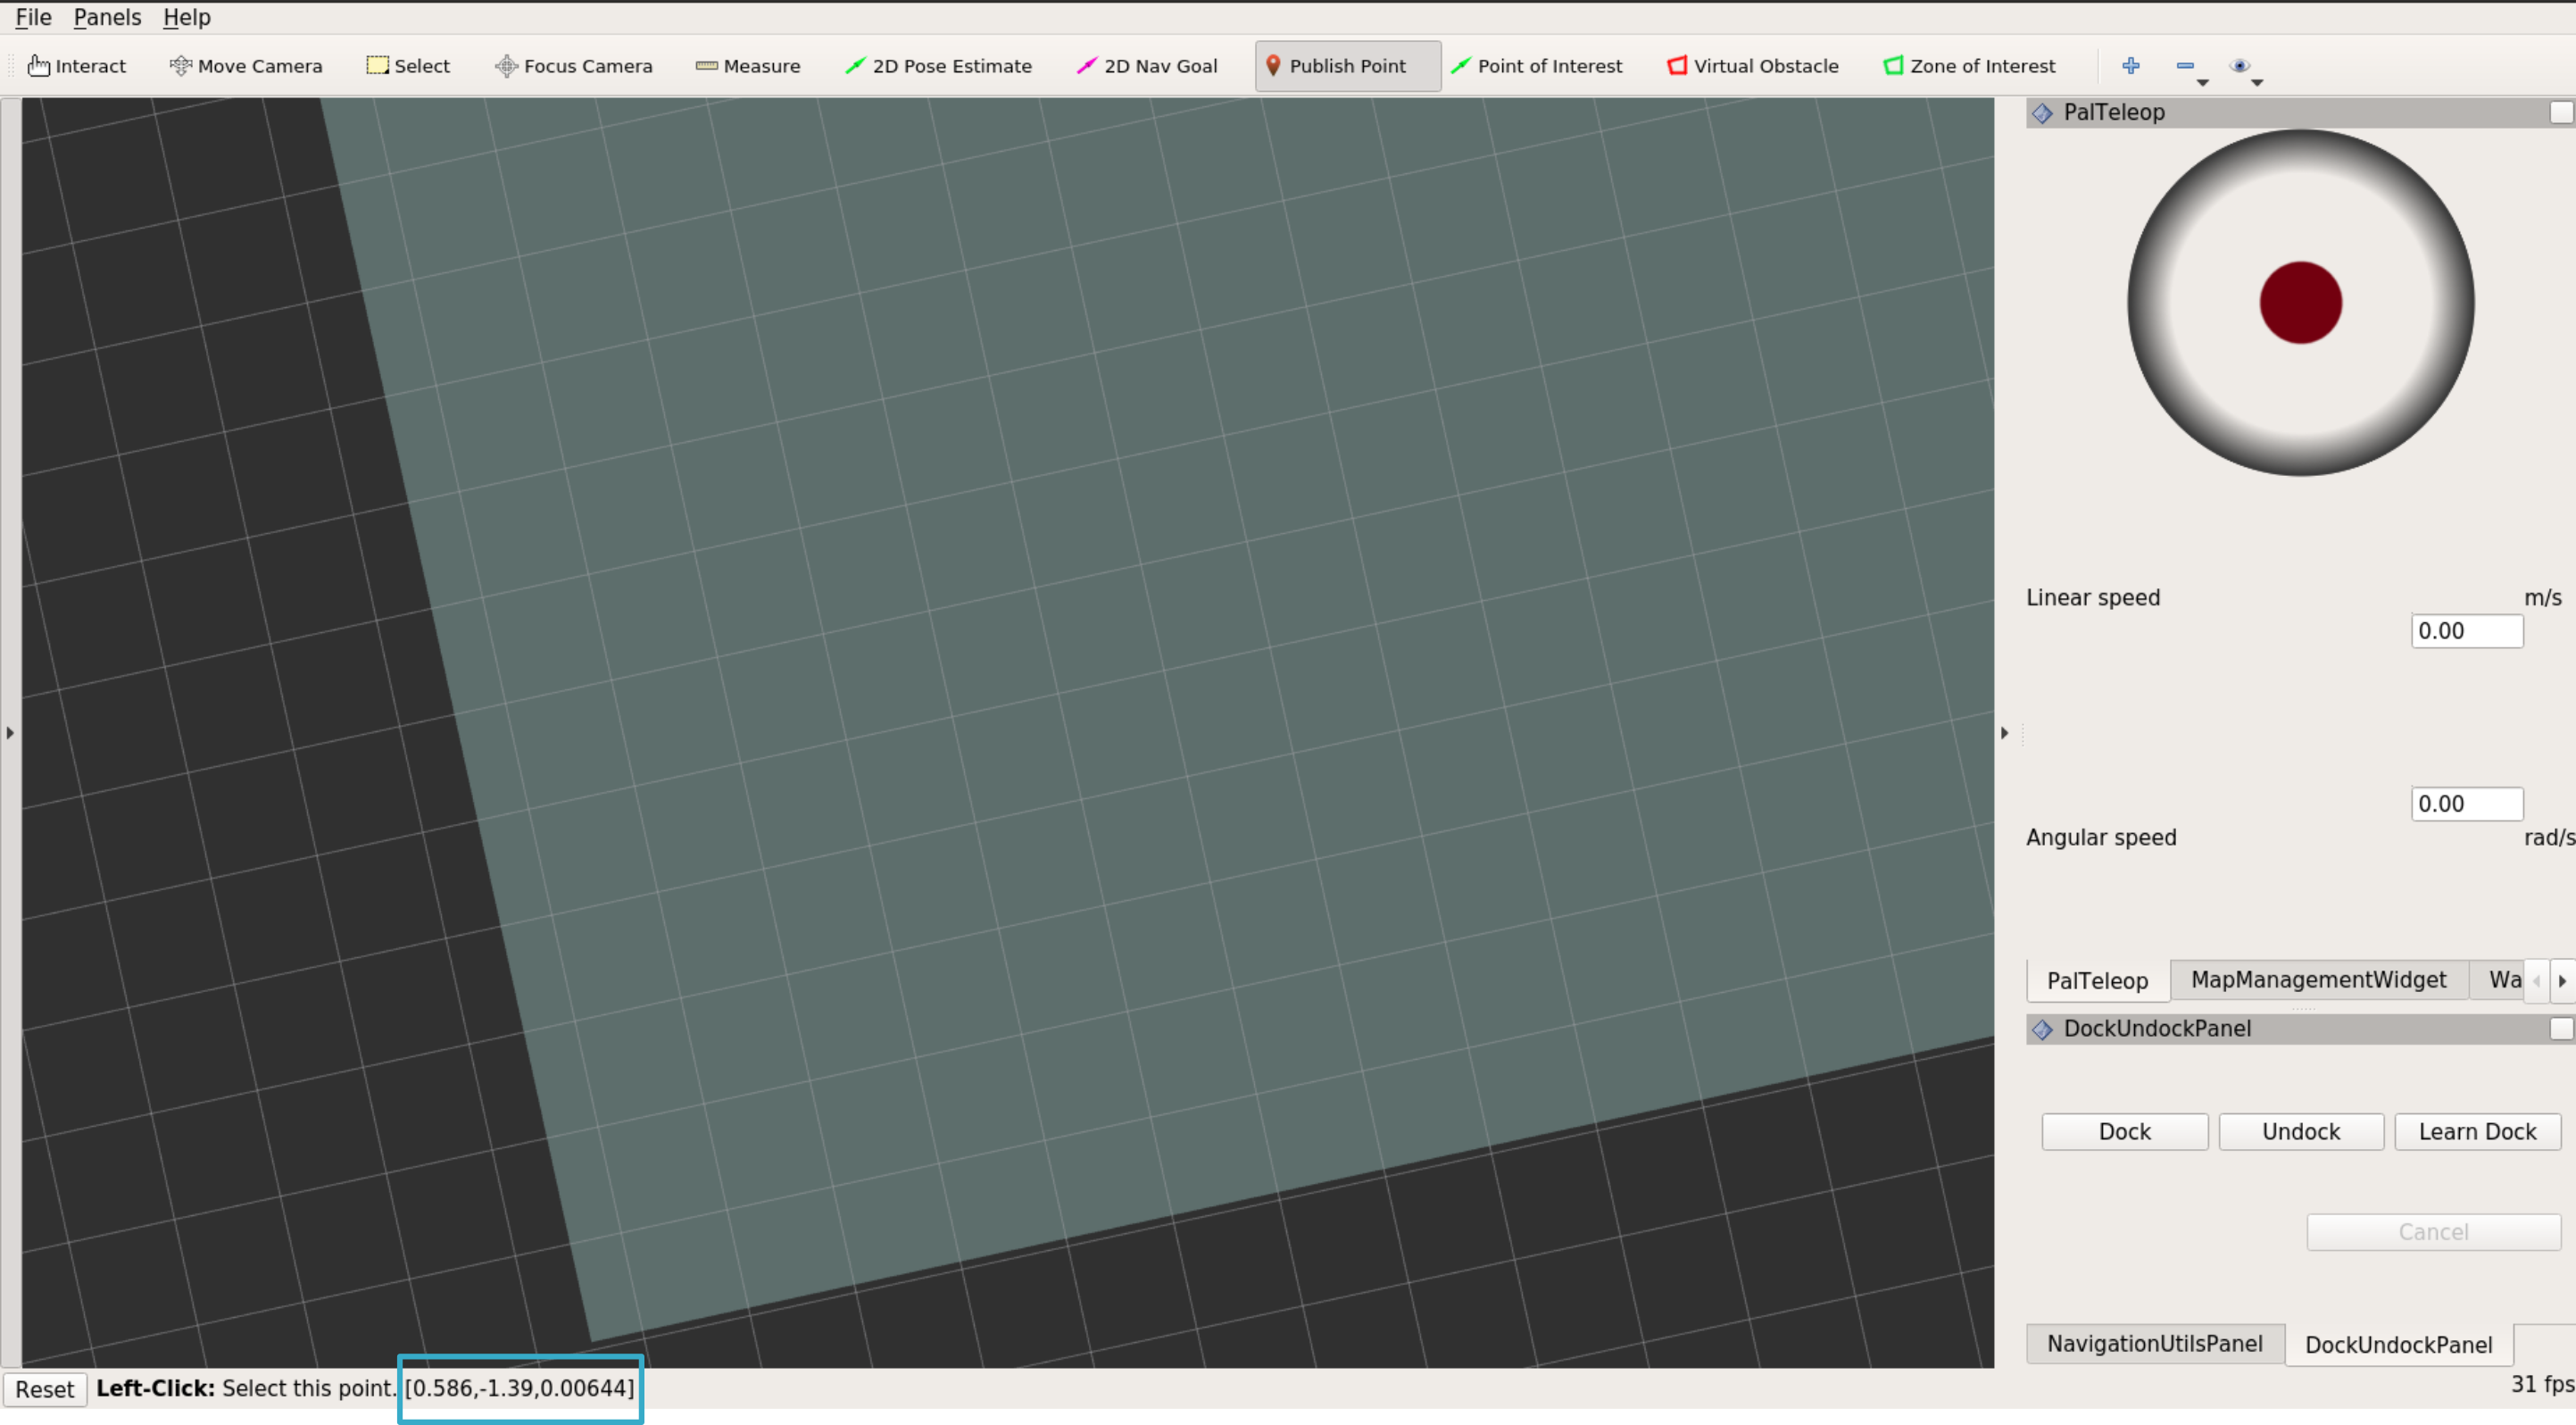This screenshot has height=1425, width=2576.
Task: Click the 2D Pose Estimate tool
Action: pos(940,65)
